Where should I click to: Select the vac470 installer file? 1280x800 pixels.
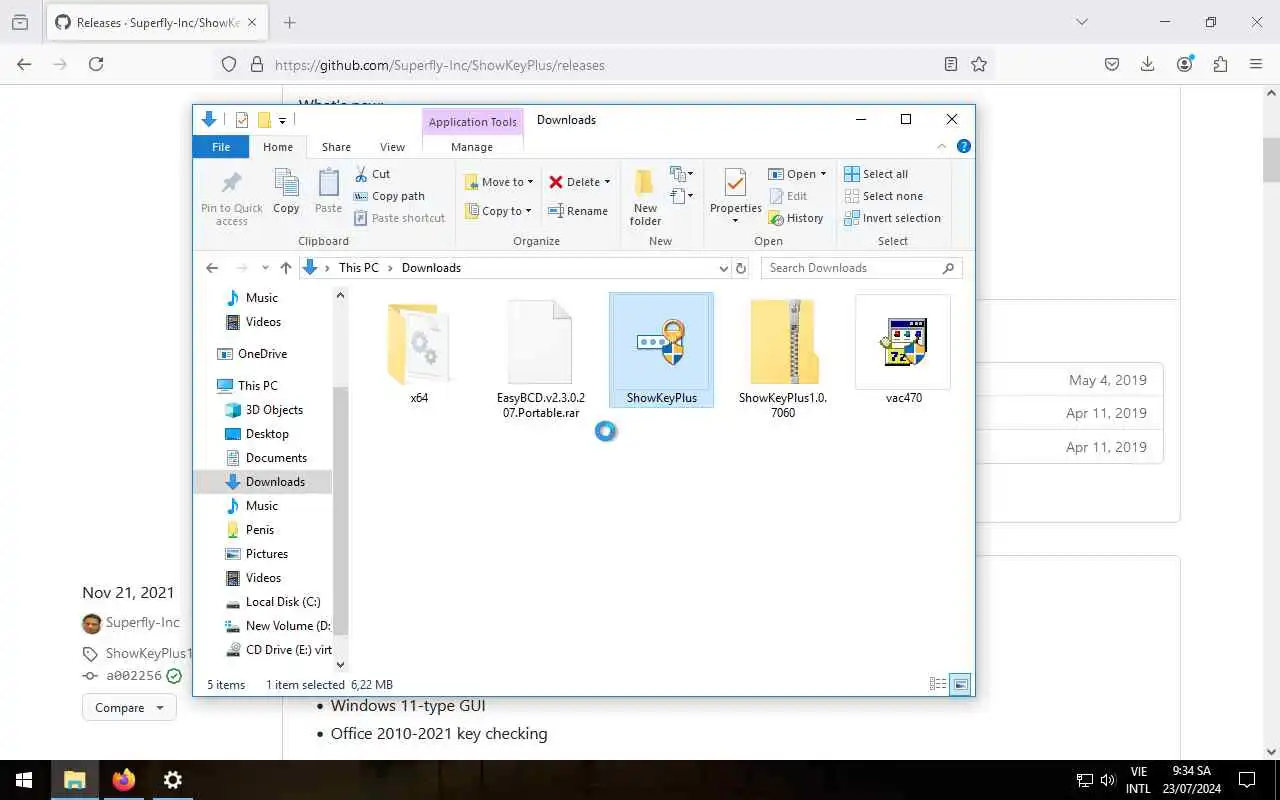pos(904,352)
